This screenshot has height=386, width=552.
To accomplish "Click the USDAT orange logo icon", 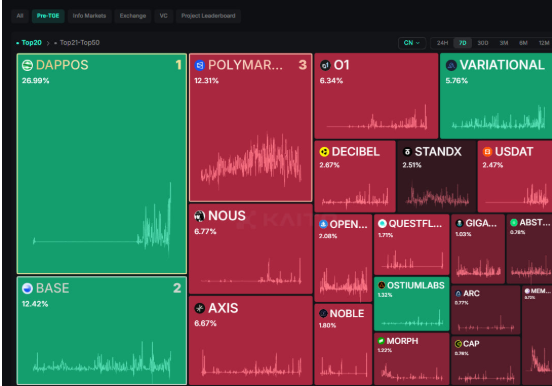I will (x=487, y=152).
